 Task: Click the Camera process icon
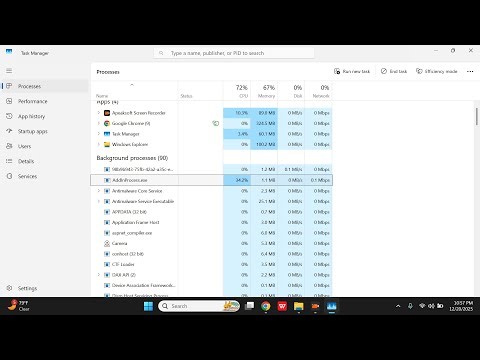tap(107, 243)
